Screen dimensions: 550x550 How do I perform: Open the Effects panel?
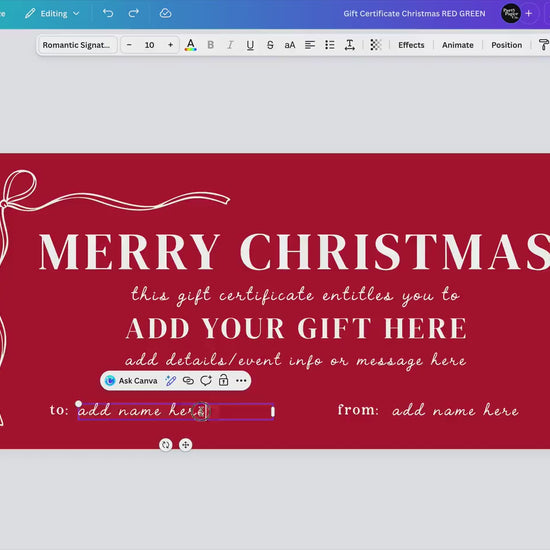click(411, 45)
